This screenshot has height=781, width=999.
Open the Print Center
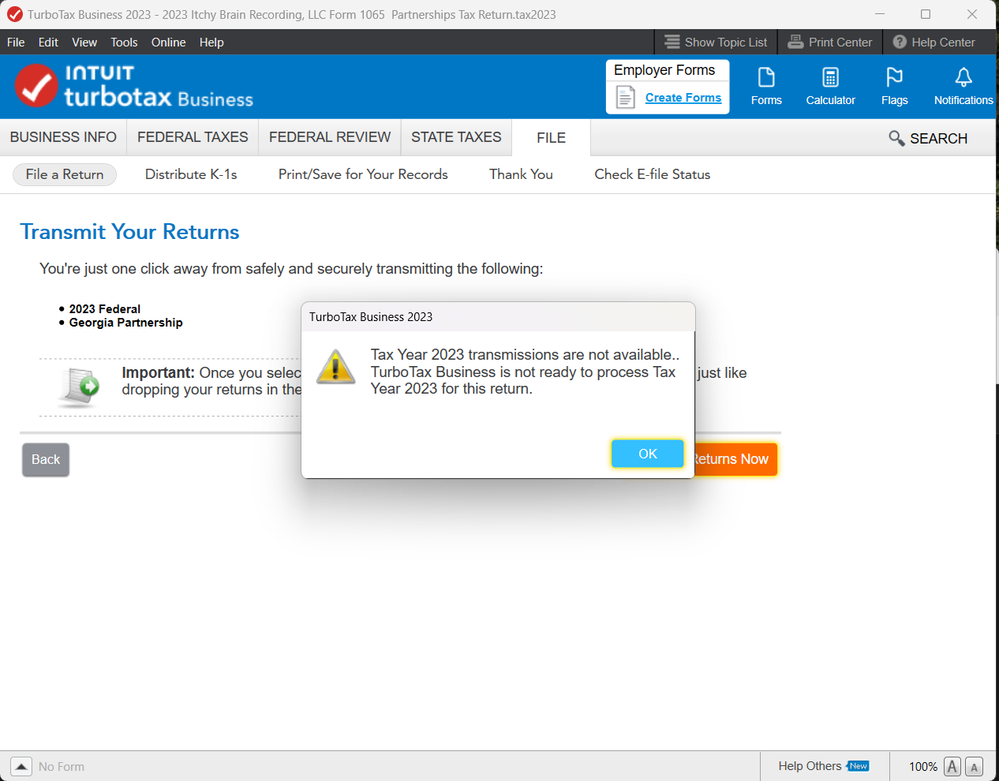829,42
